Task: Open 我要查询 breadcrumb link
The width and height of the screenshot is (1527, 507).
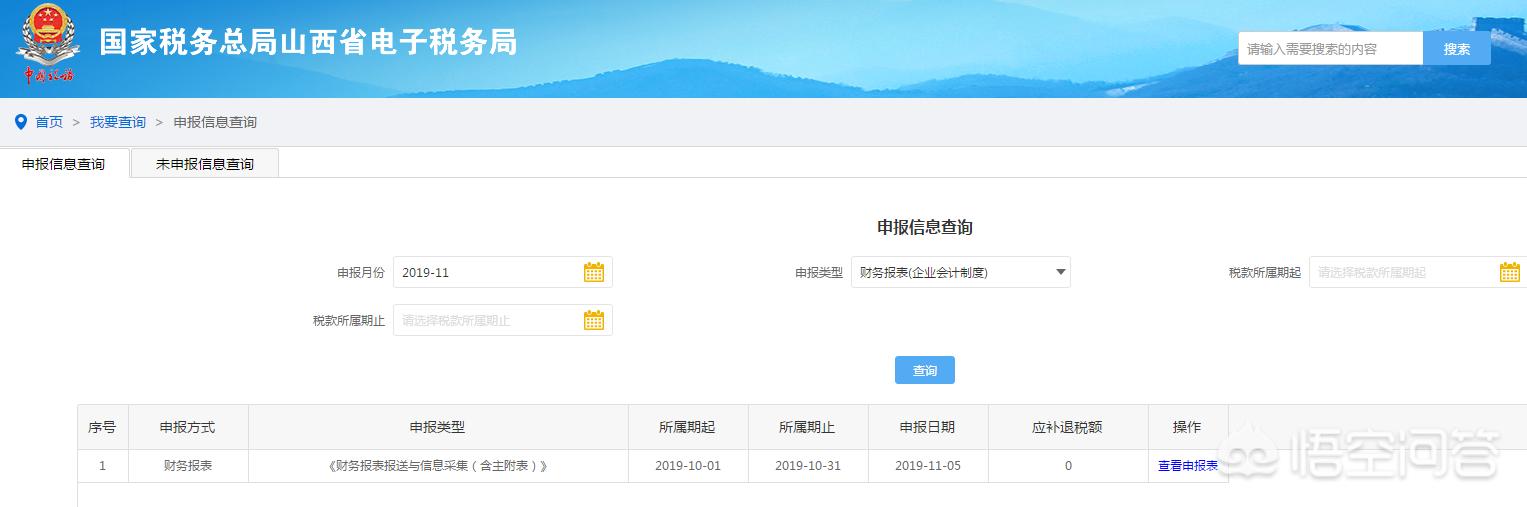Action: click(x=118, y=122)
